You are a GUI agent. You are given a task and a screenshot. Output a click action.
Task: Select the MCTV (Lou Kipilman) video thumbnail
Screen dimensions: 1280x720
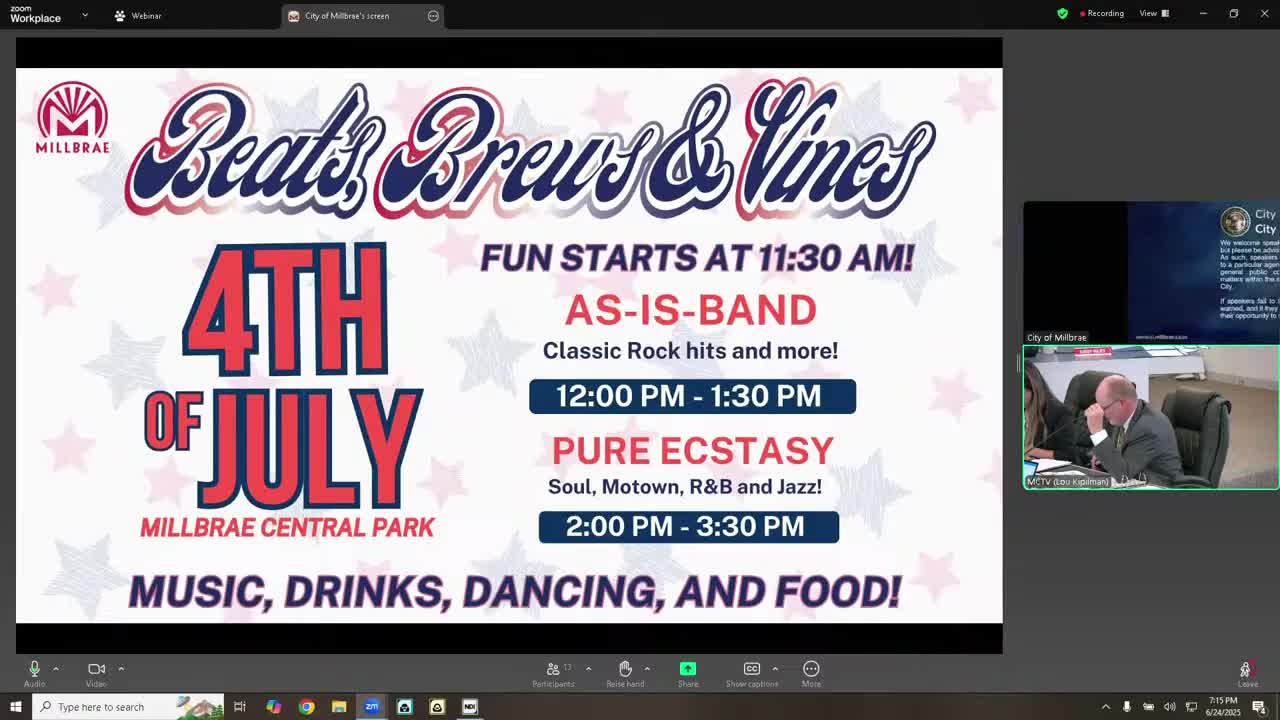click(x=1151, y=417)
